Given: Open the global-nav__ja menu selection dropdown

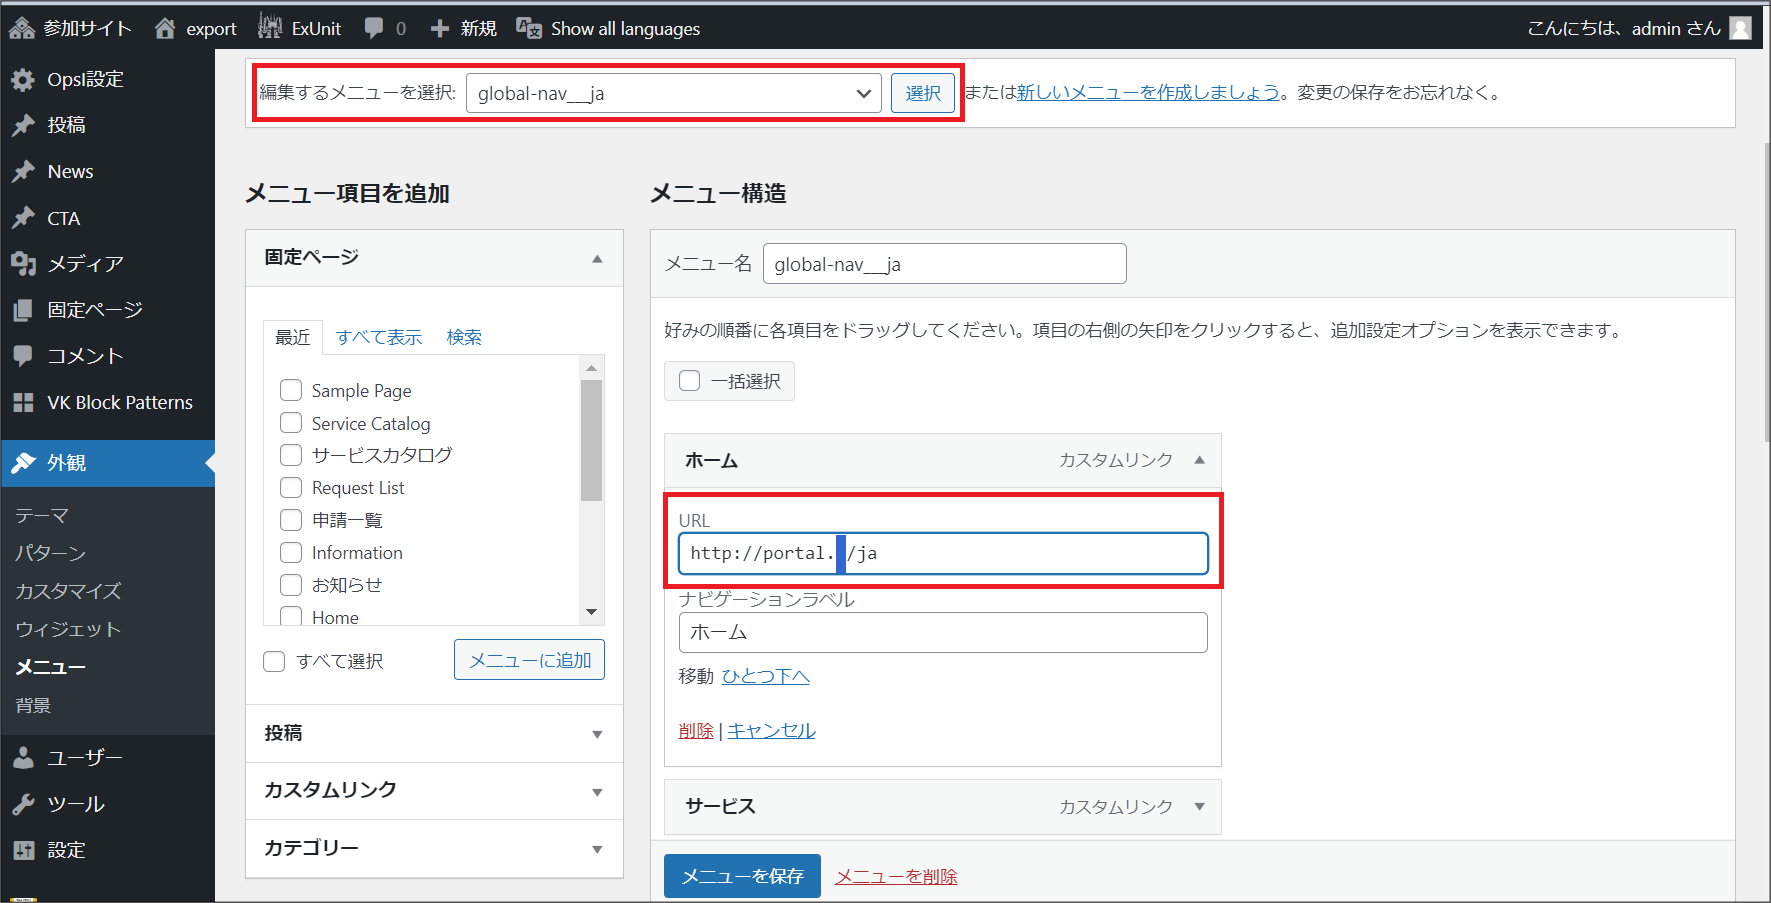Looking at the screenshot, I should coord(673,93).
